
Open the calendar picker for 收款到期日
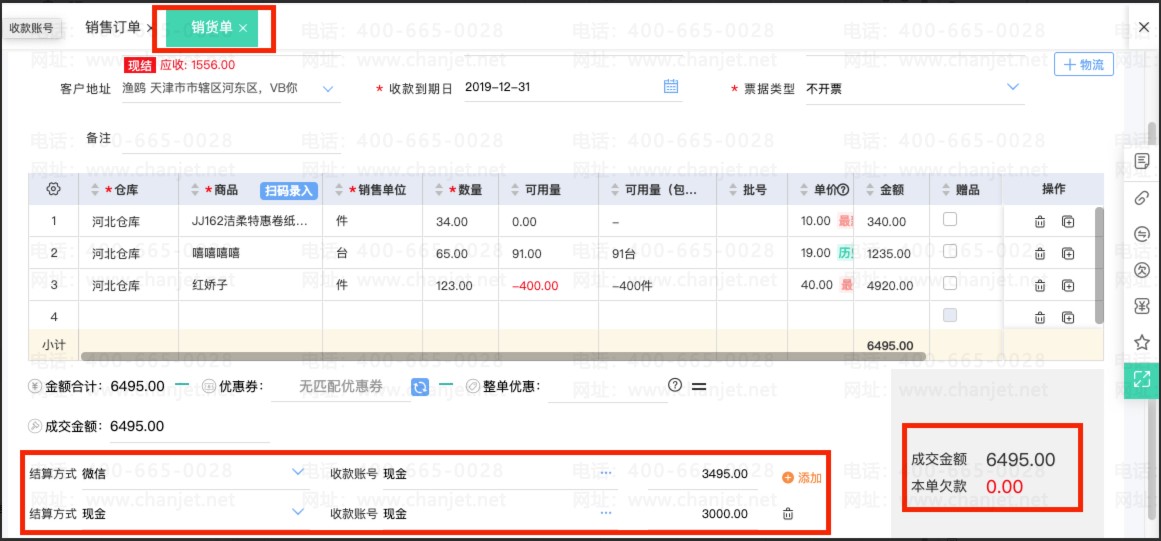tap(671, 86)
